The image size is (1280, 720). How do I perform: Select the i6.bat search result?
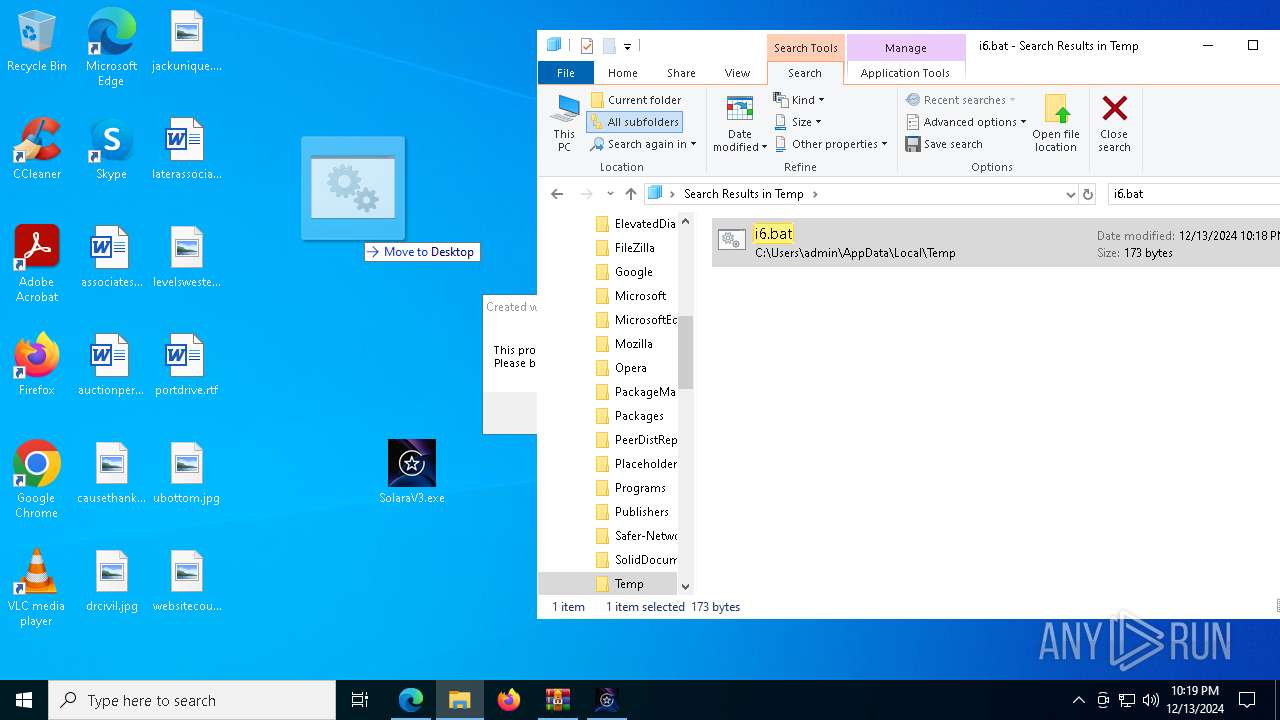point(995,243)
